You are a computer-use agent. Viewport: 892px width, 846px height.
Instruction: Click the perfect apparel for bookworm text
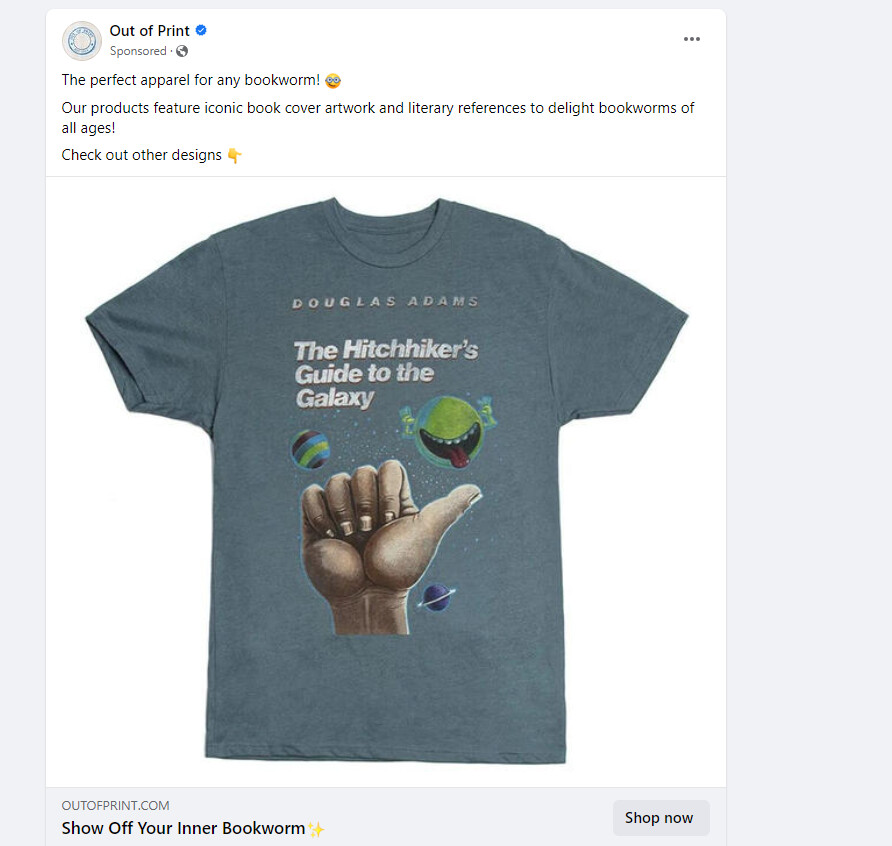pos(191,80)
